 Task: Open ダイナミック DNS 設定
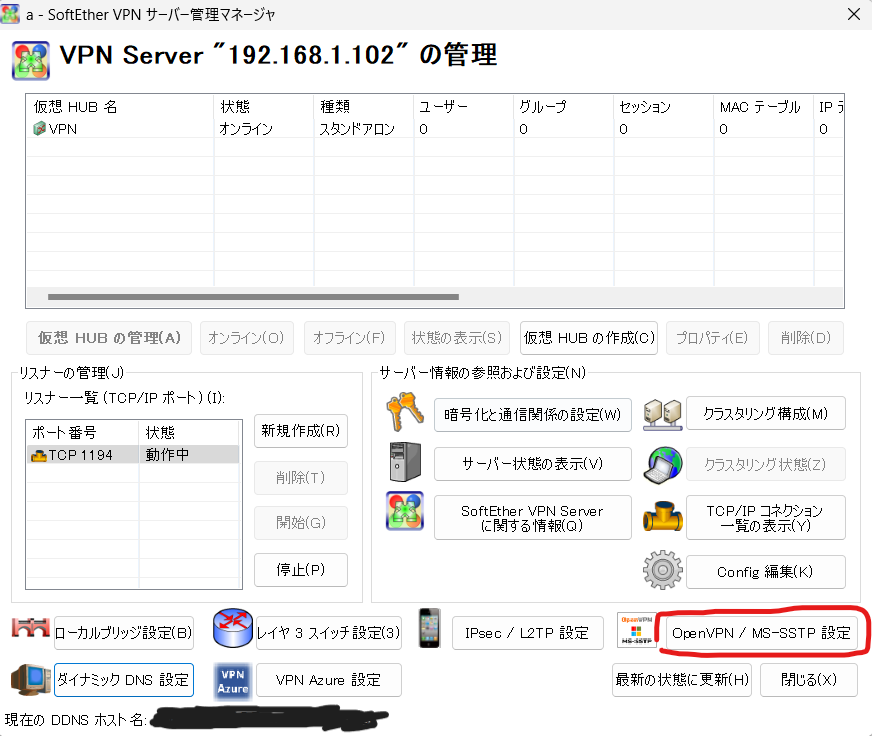point(123,680)
